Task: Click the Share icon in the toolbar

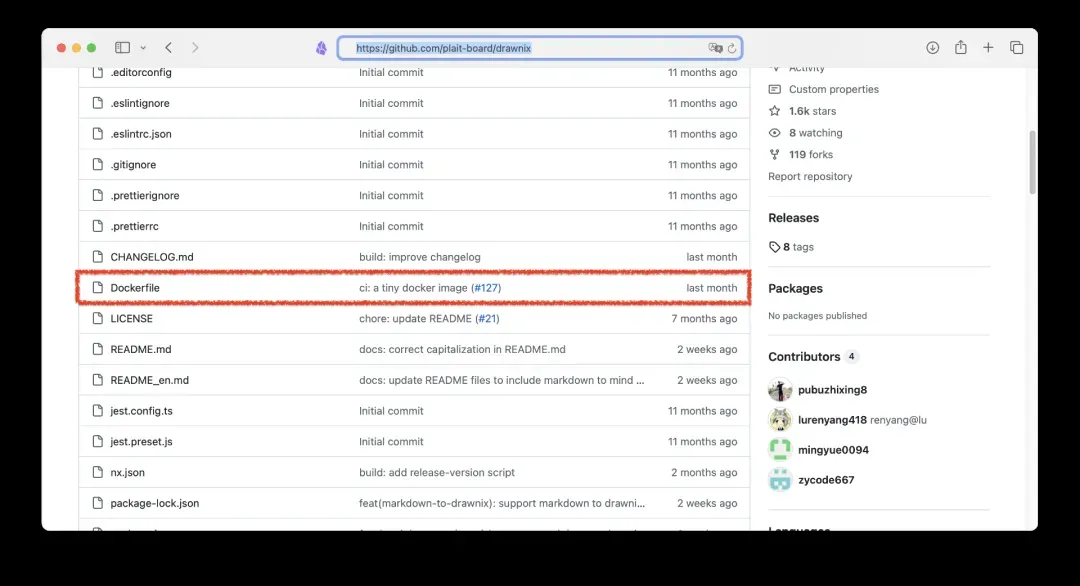Action: (960, 48)
